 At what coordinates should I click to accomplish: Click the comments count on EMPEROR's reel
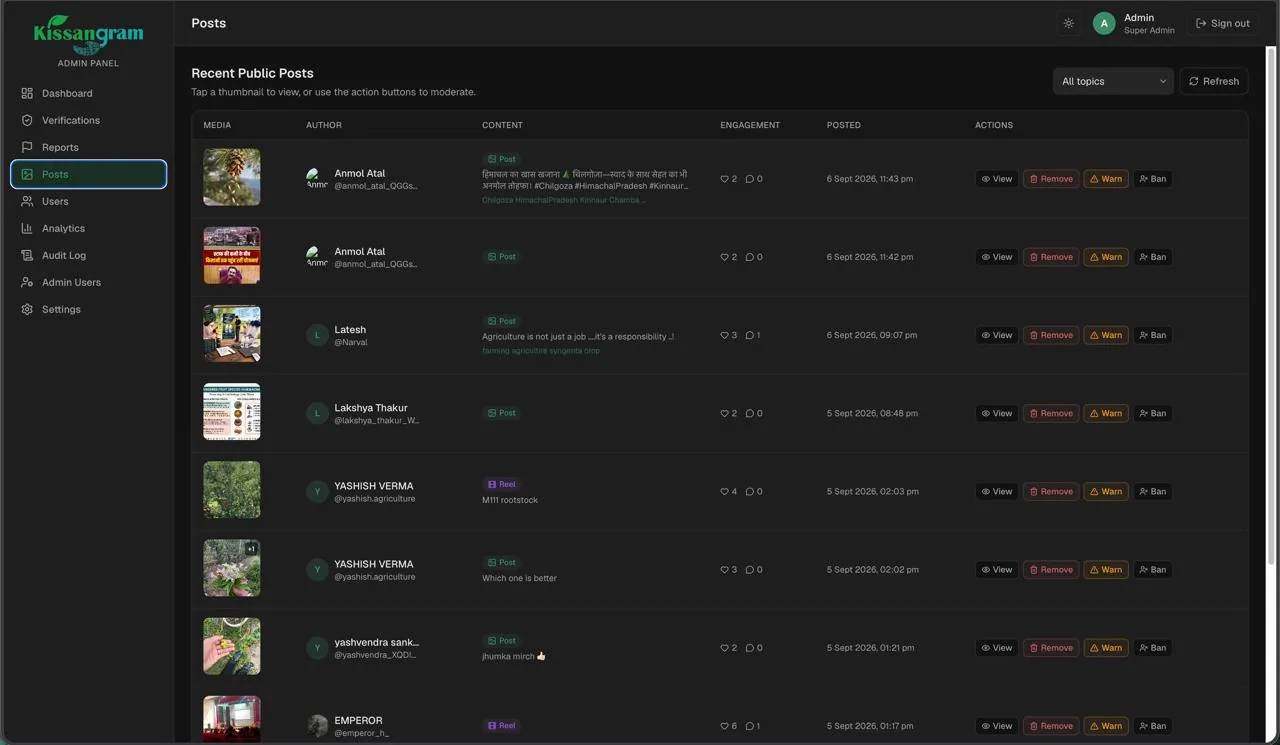click(753, 726)
